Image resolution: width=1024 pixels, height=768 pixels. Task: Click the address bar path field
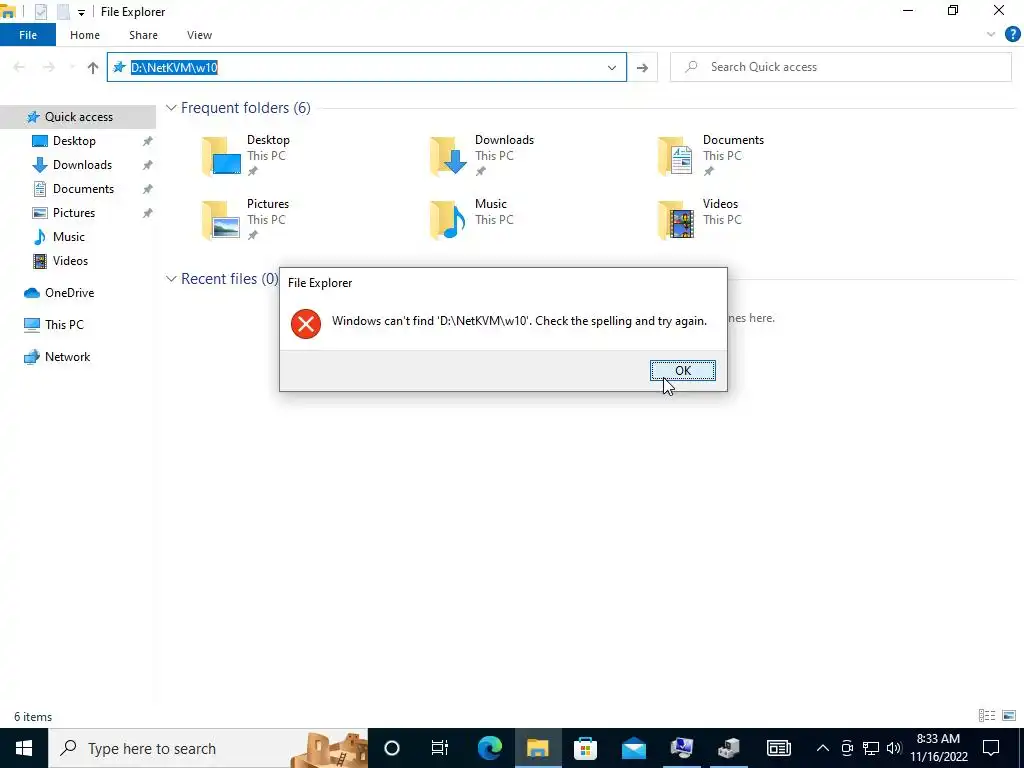tap(366, 67)
